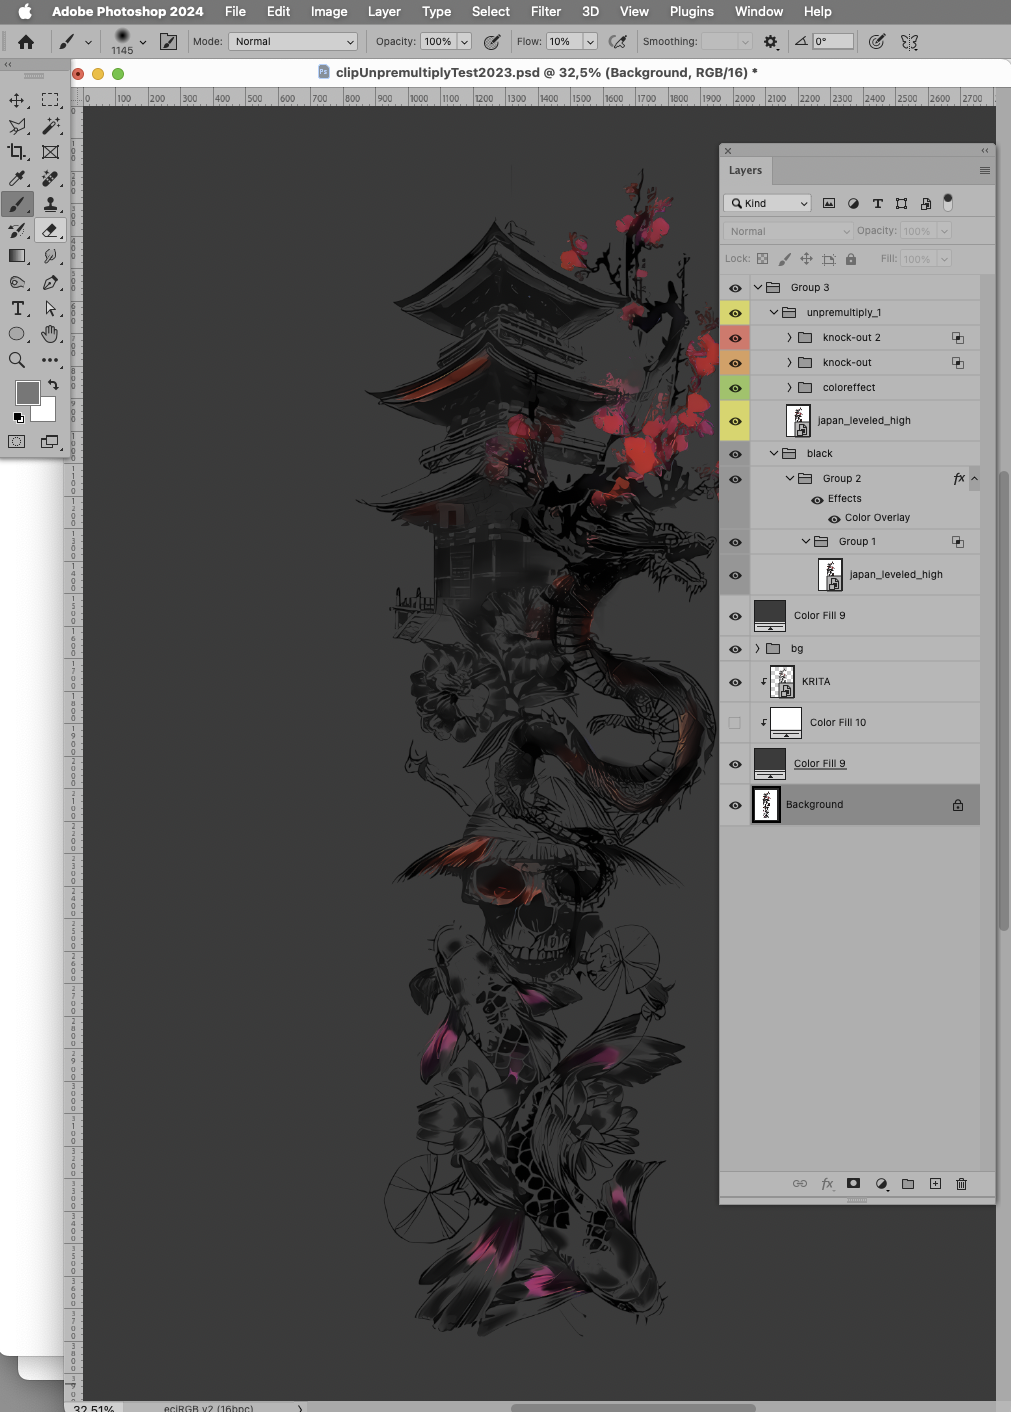Screen dimensions: 1011x1412
Task: Activate the Clone Stamp tool
Action: (50, 204)
